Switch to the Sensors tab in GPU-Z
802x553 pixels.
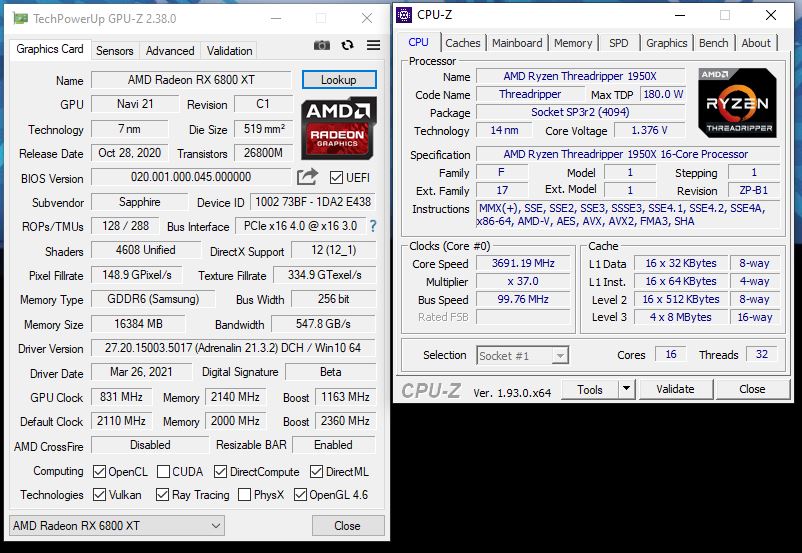(115, 51)
